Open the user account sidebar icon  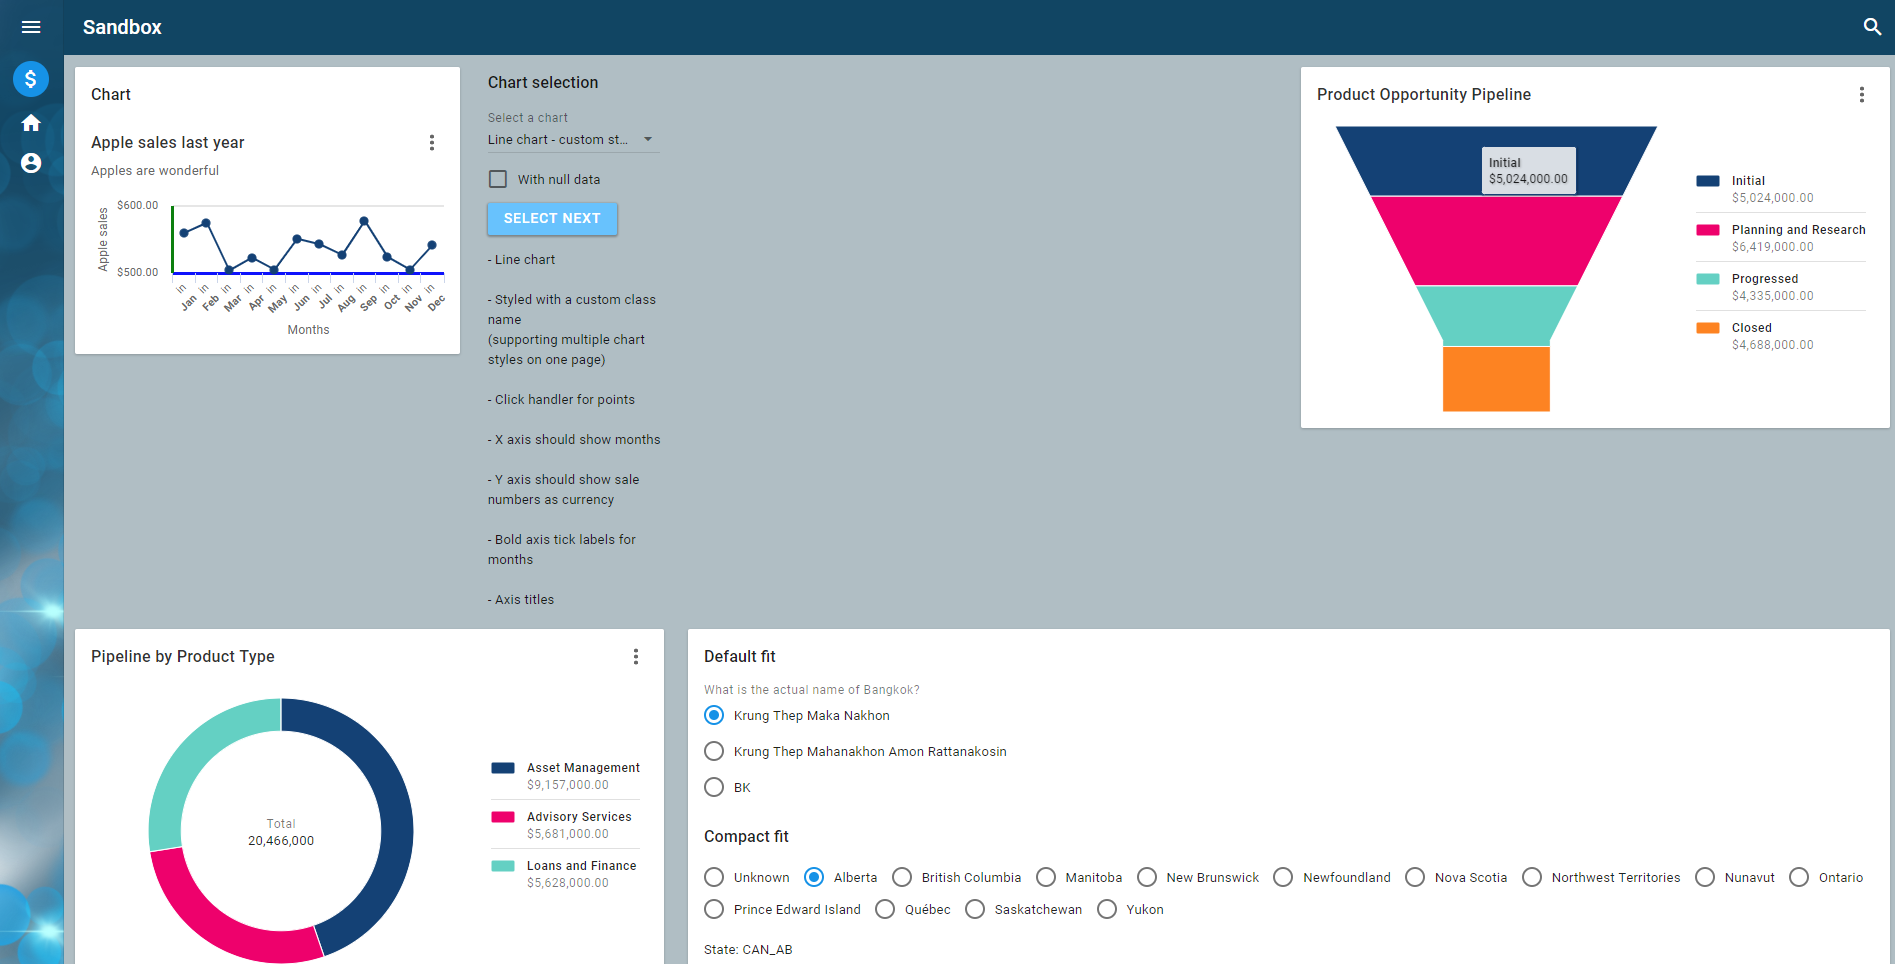31,163
